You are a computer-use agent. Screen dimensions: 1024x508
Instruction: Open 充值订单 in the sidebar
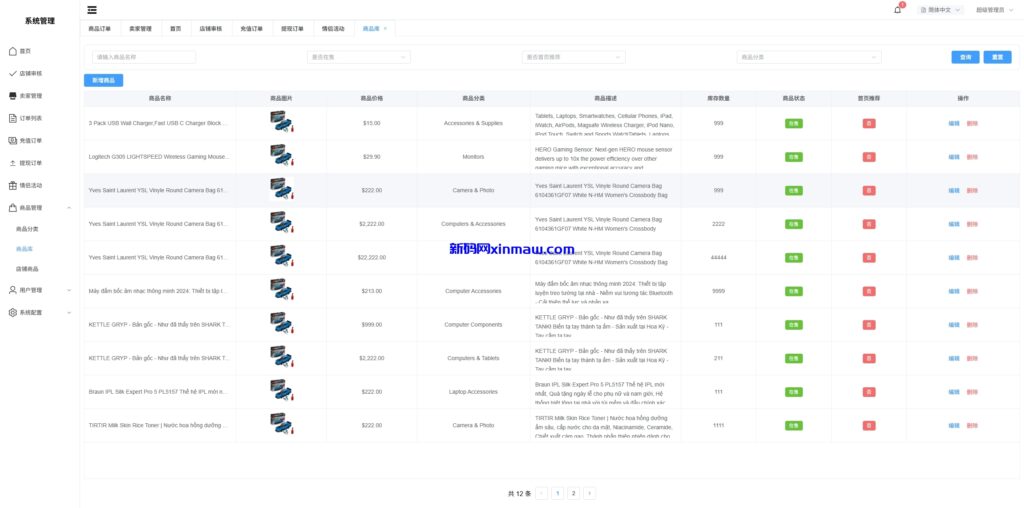point(30,140)
